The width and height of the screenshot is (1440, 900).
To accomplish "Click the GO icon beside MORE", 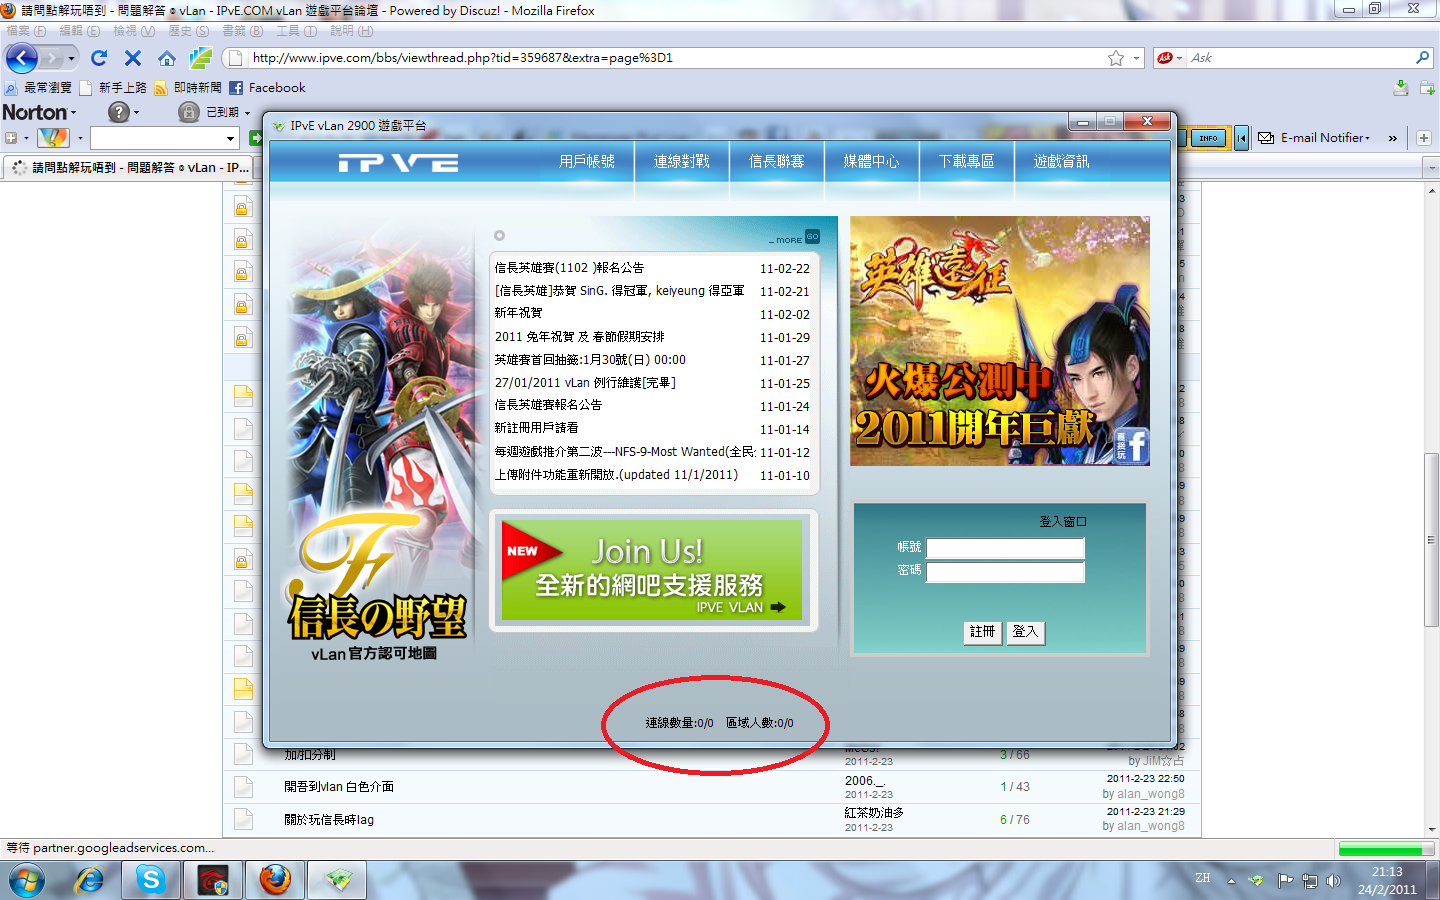I will (812, 237).
